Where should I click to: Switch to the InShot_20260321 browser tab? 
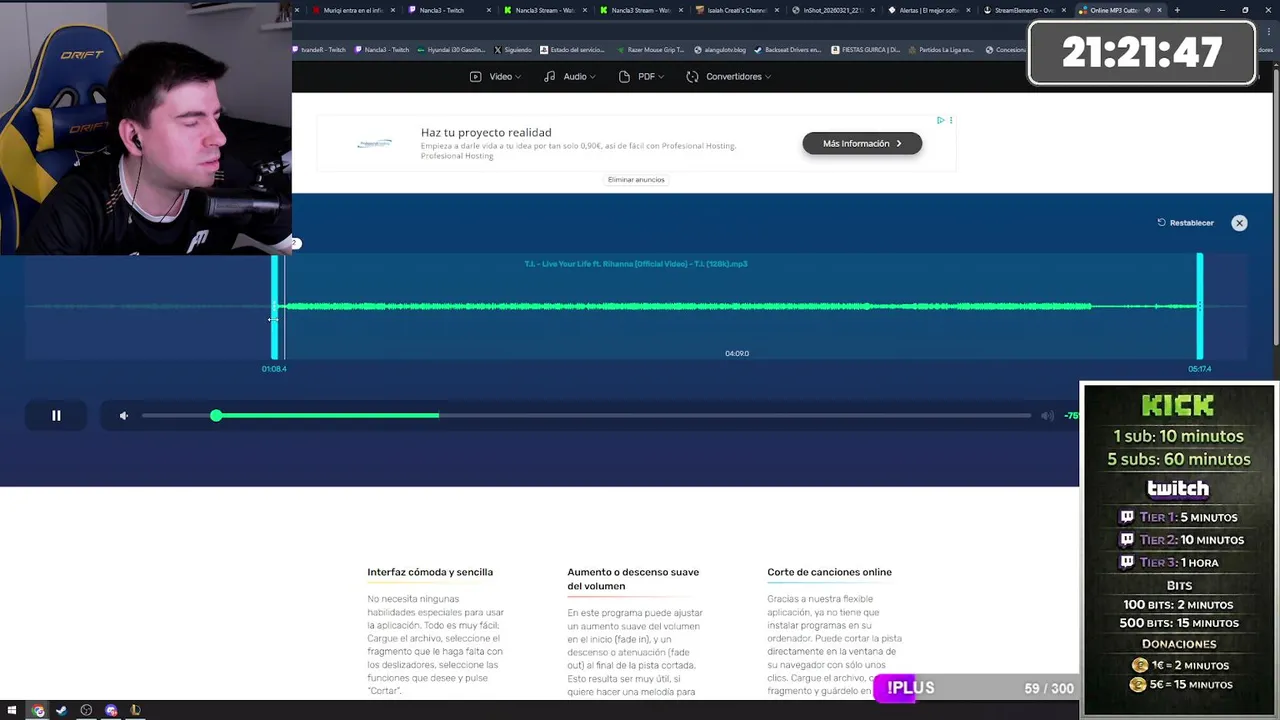tap(832, 10)
